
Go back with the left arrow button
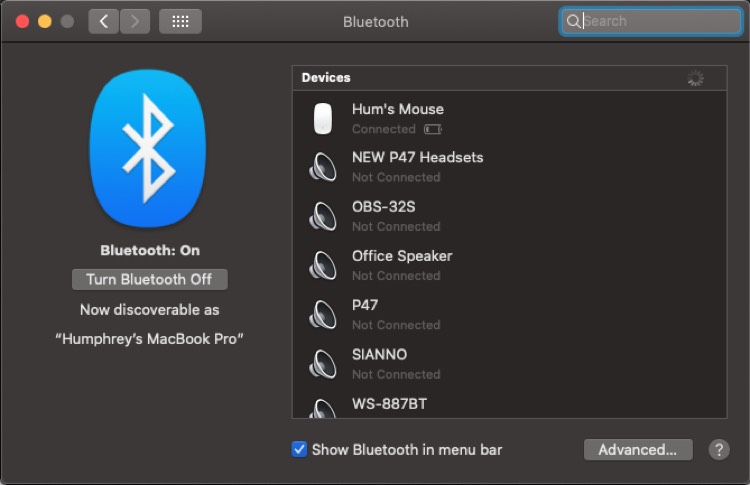[103, 22]
